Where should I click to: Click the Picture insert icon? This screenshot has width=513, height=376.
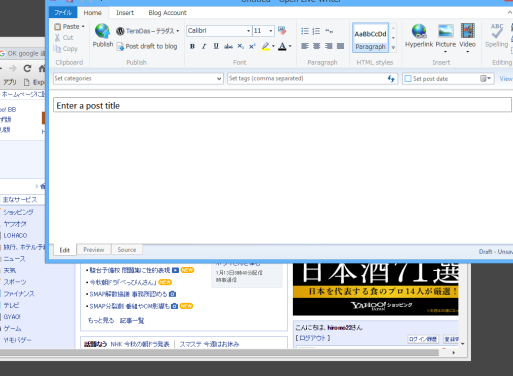pyautogui.click(x=446, y=31)
